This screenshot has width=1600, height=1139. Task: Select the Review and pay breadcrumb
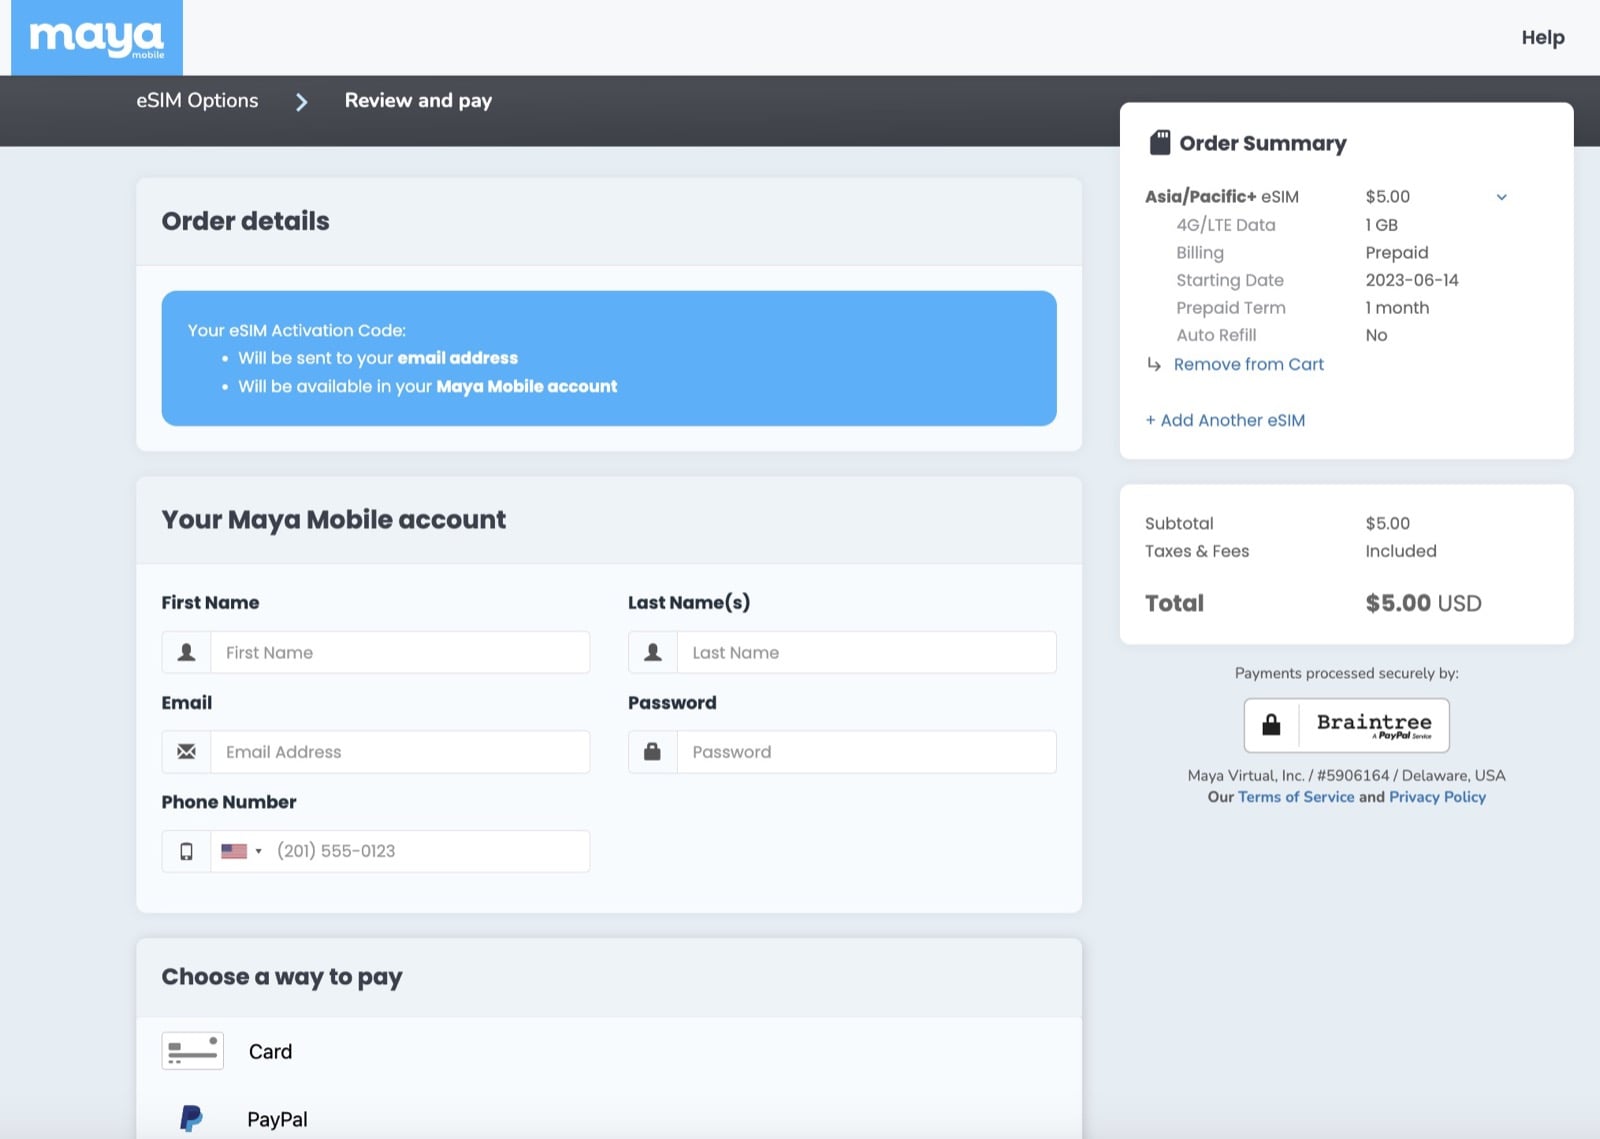click(x=418, y=100)
